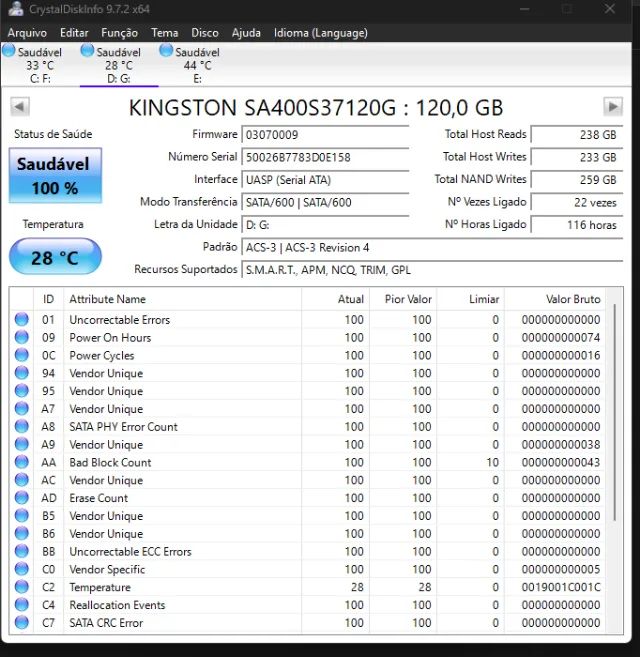
Task: Click the Atual column header
Action: [335, 299]
